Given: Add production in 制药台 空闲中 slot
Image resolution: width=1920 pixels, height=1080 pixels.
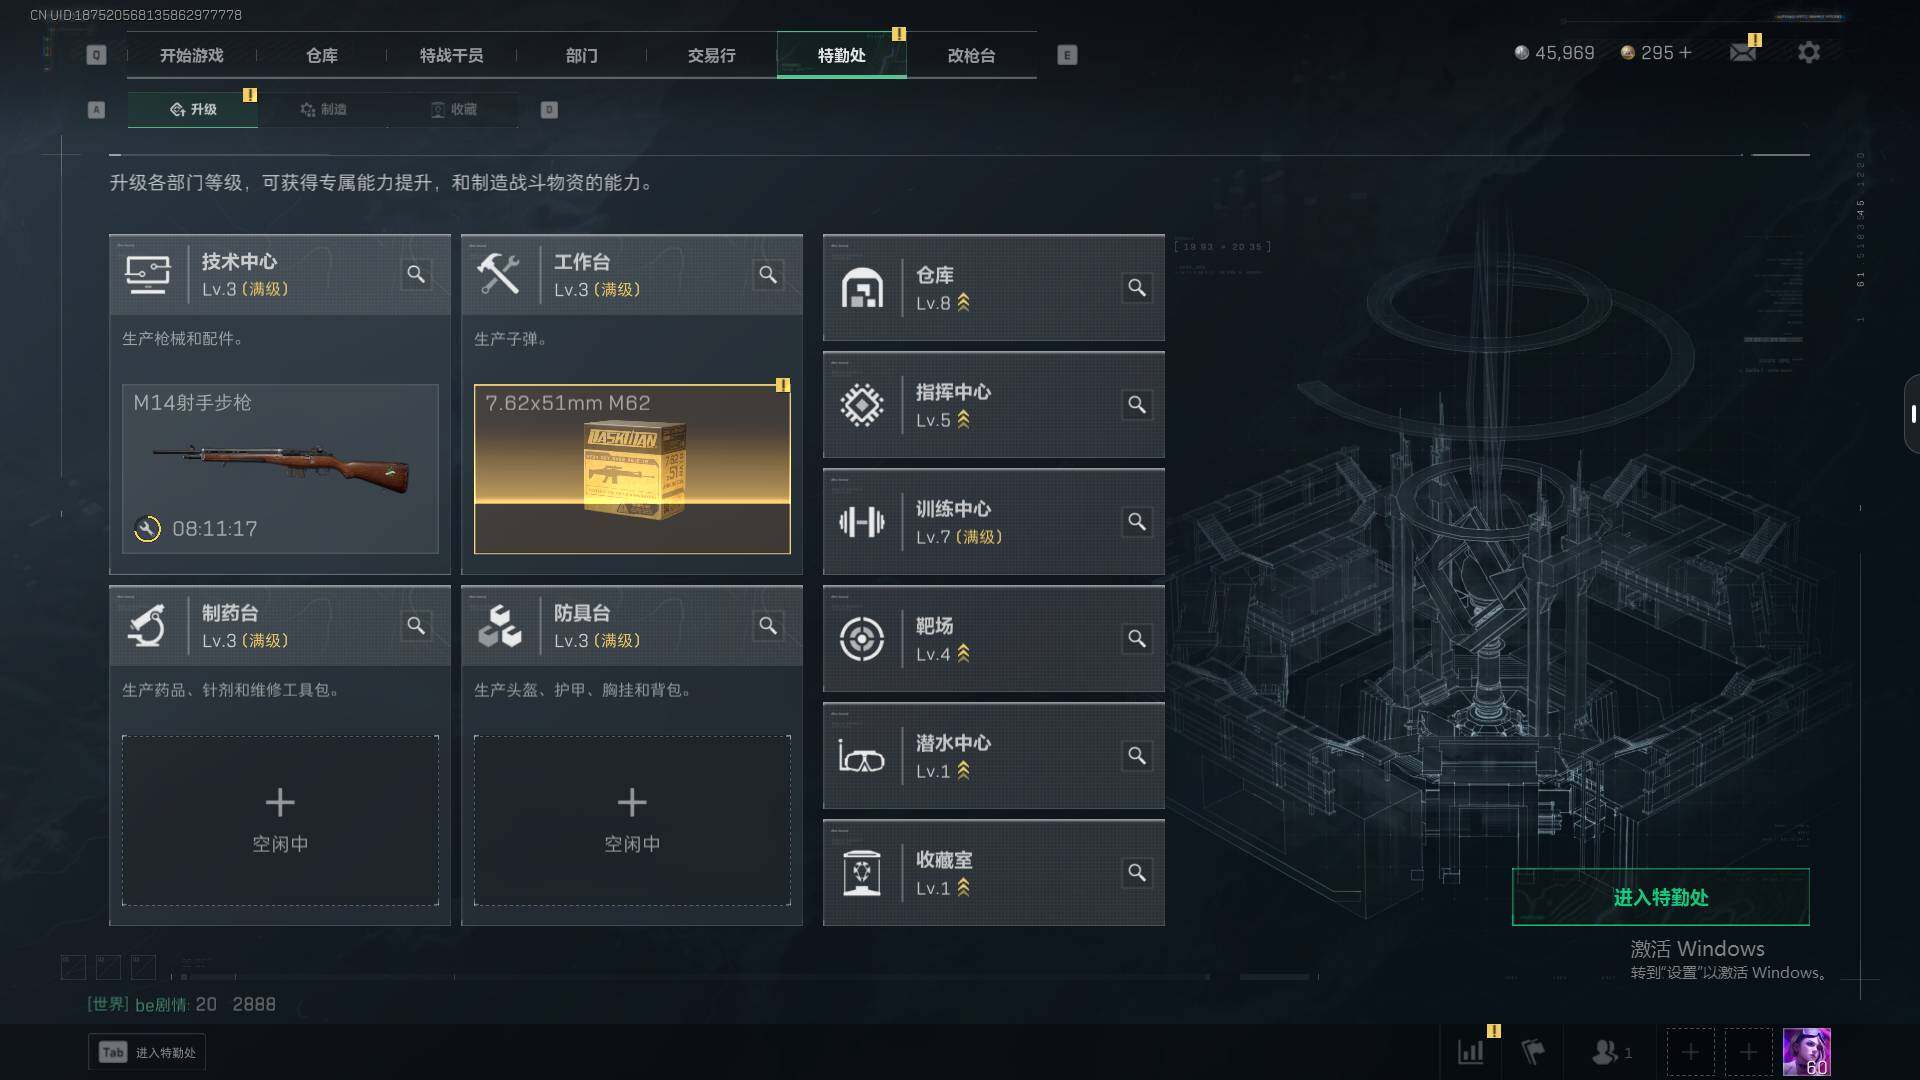Looking at the screenshot, I should (x=280, y=821).
